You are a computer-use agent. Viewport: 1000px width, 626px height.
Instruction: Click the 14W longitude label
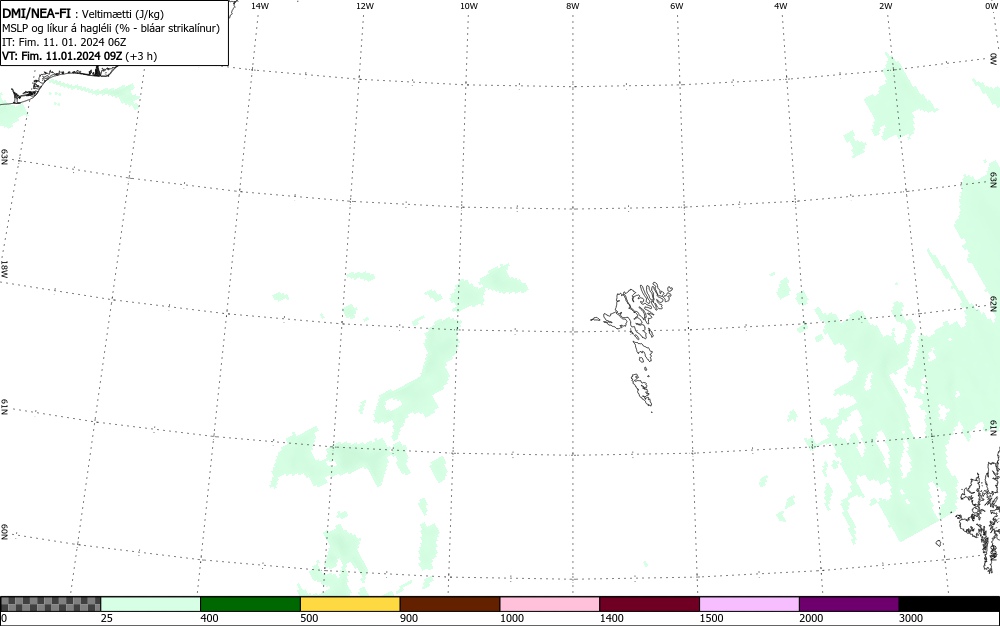[260, 6]
